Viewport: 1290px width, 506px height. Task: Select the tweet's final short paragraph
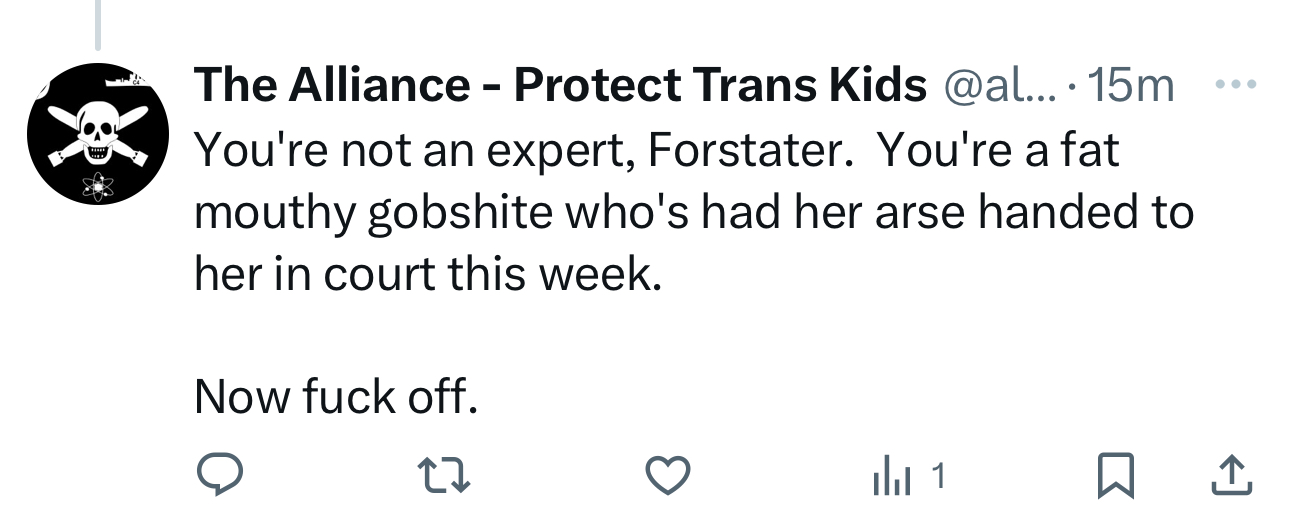[336, 397]
